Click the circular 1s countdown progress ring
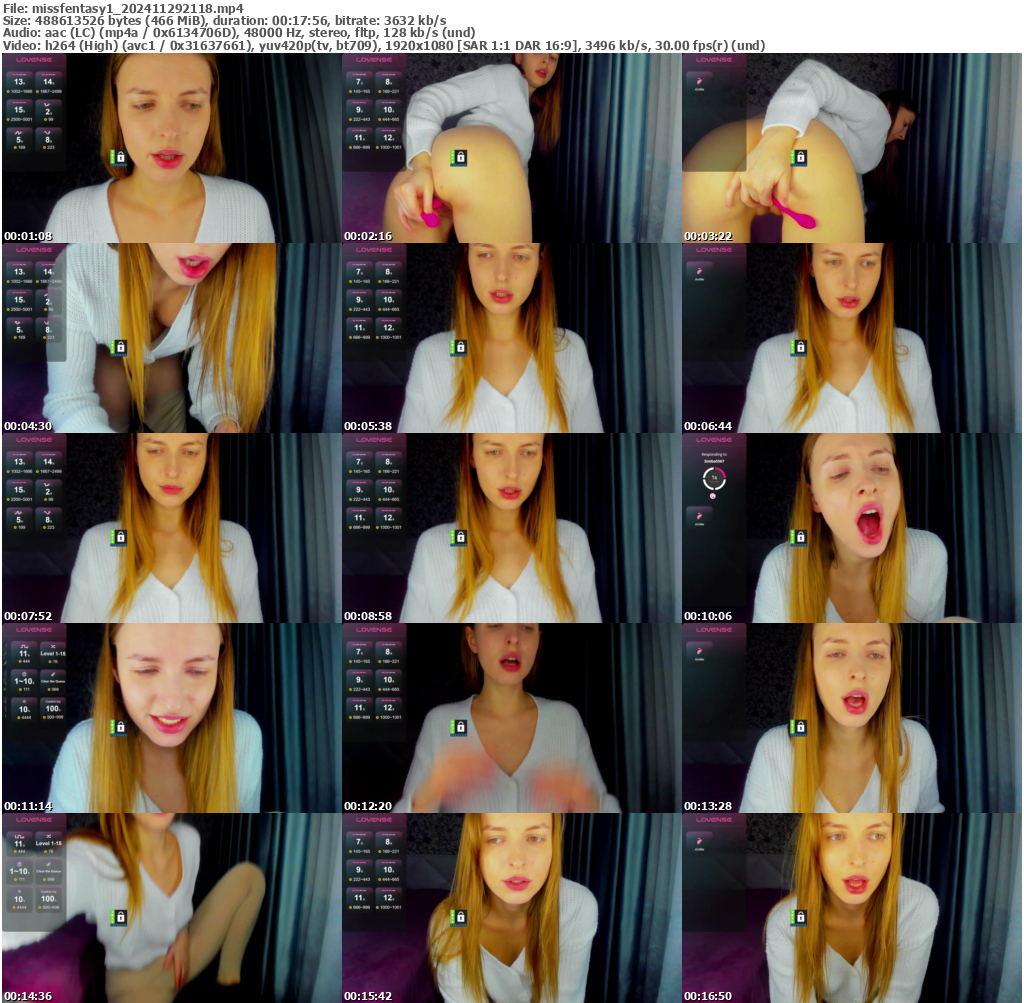Screen dimensions: 1024x1003 pyautogui.click(x=714, y=478)
